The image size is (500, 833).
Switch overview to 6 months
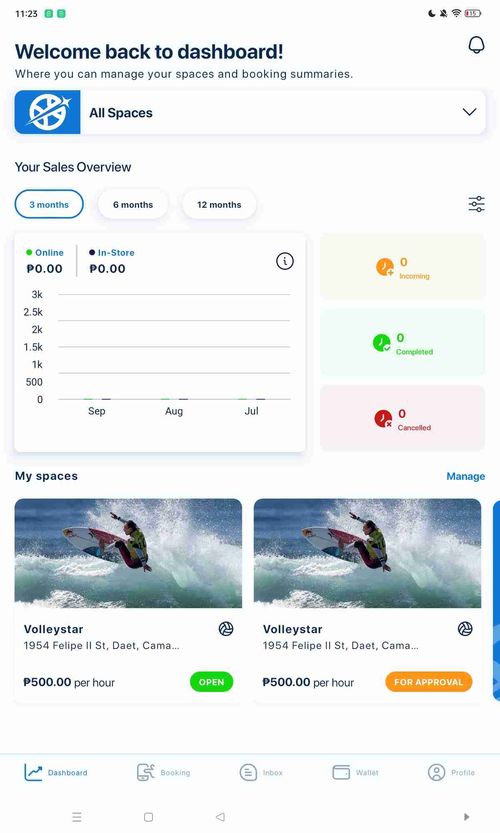pos(133,205)
